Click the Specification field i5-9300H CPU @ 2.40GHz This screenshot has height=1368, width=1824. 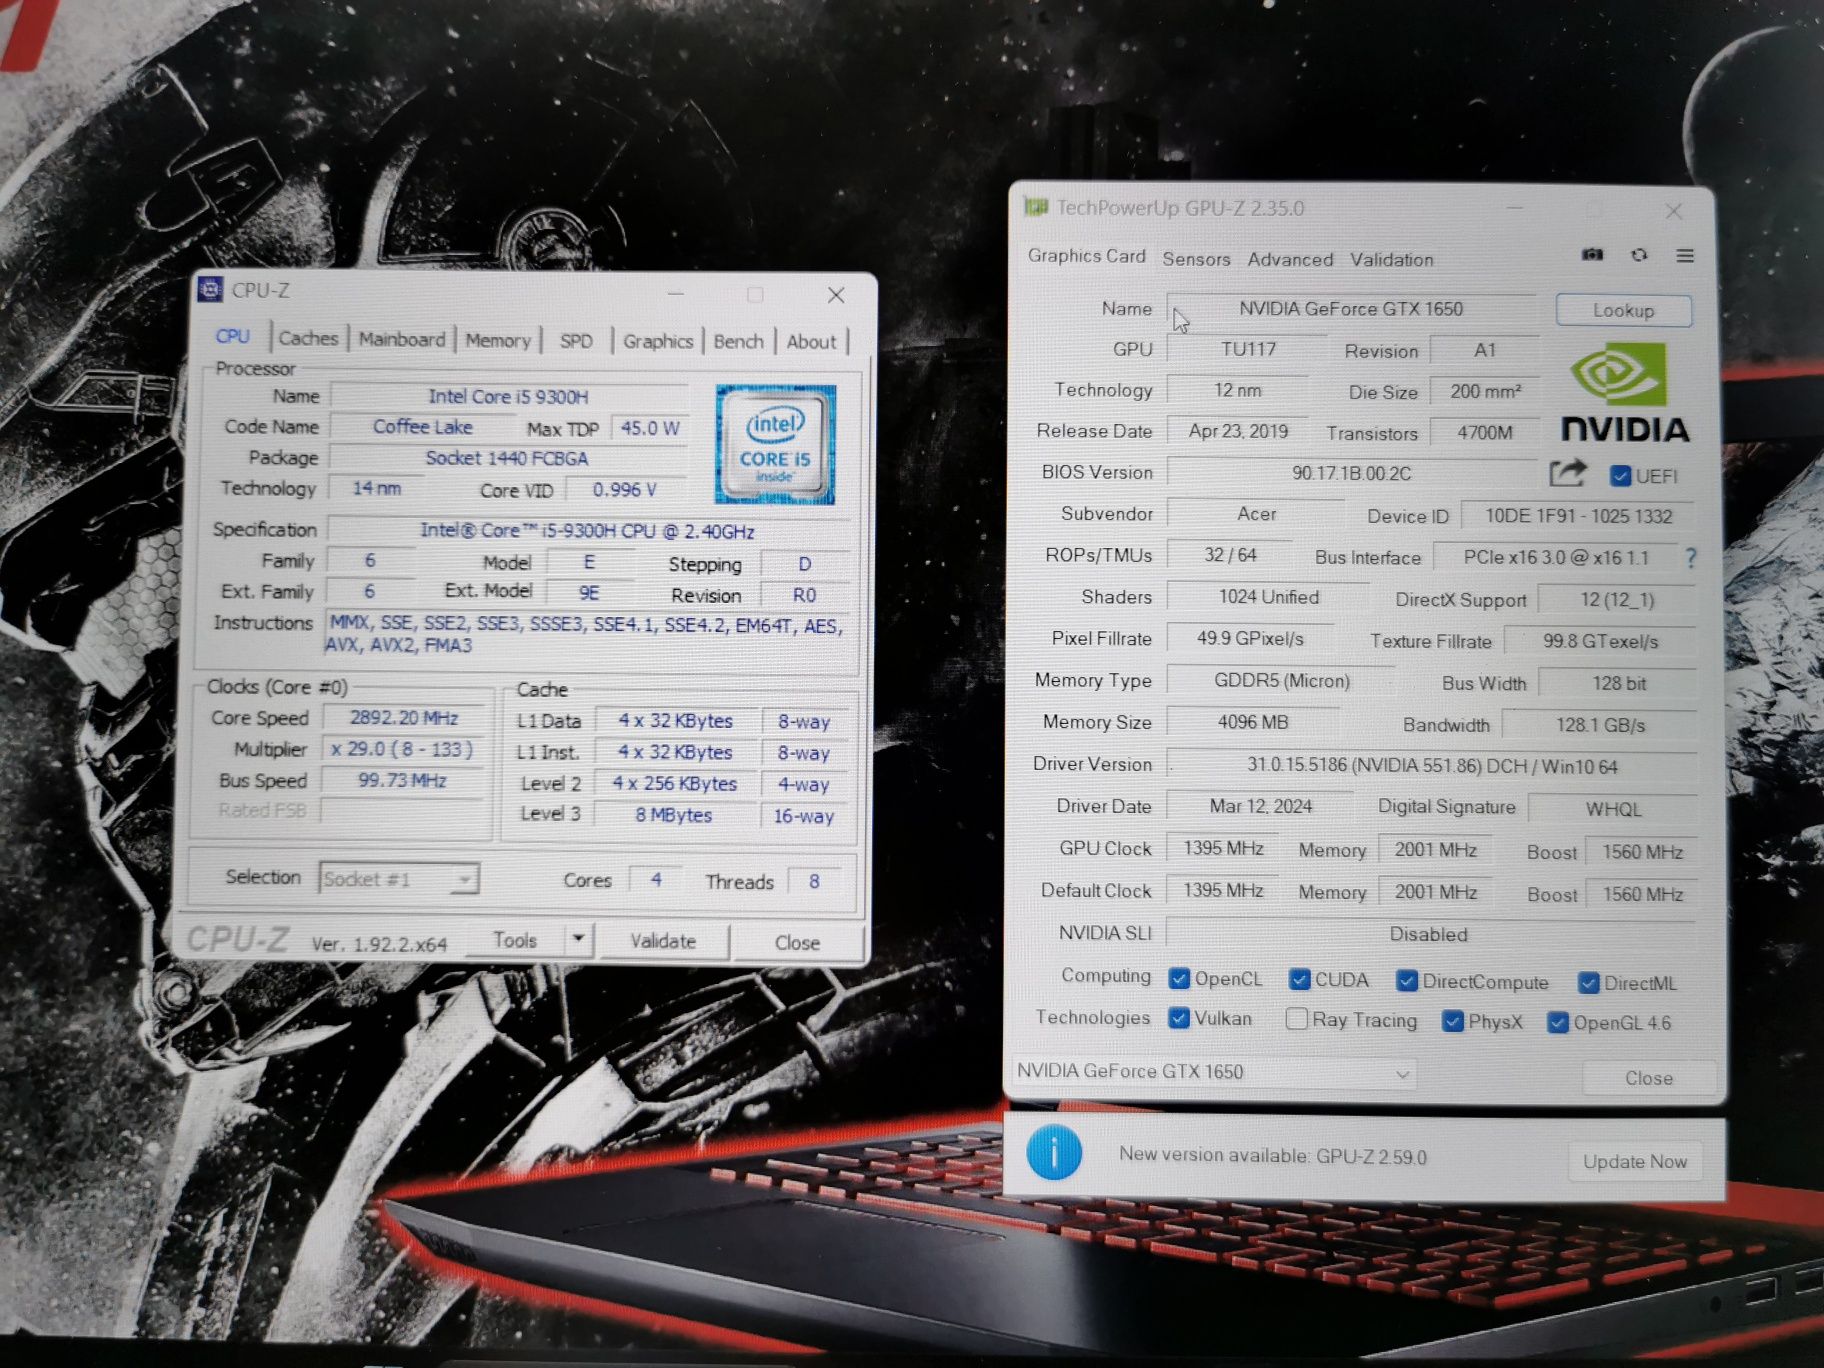[x=587, y=531]
